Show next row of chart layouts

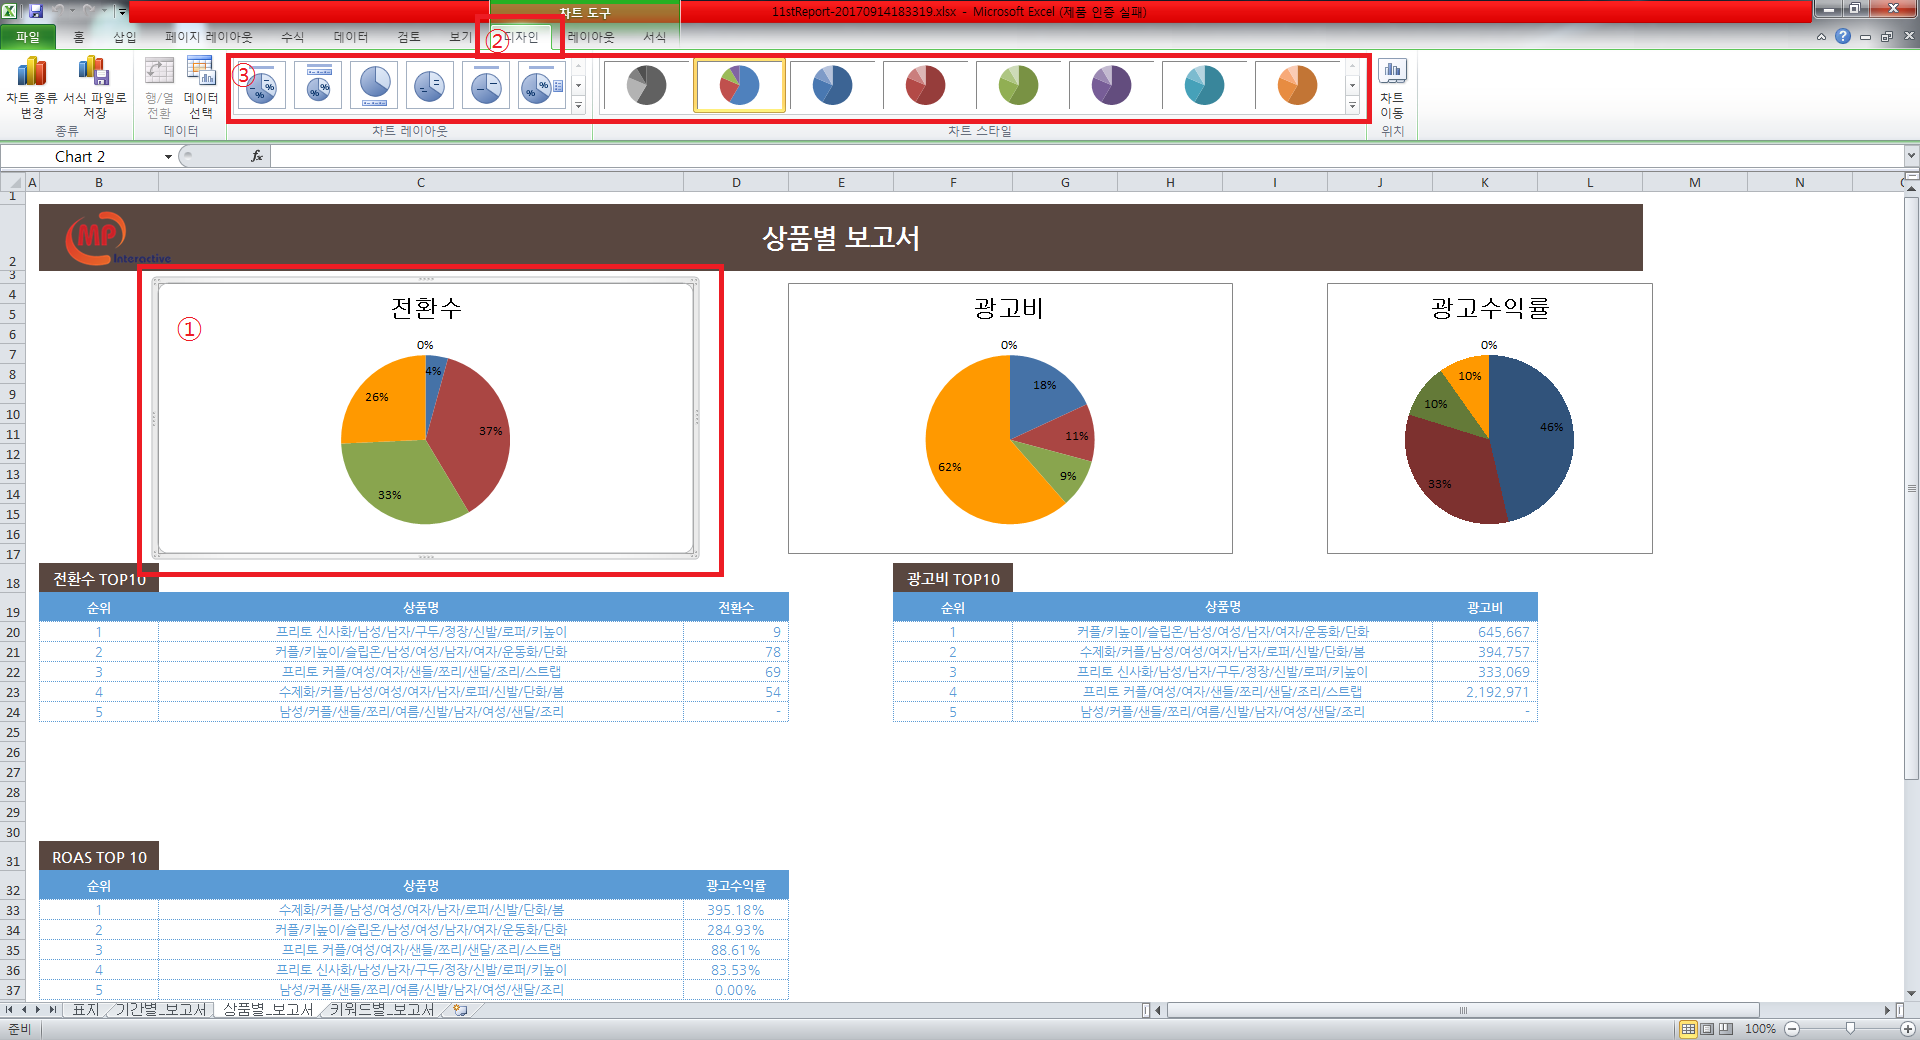tap(578, 86)
